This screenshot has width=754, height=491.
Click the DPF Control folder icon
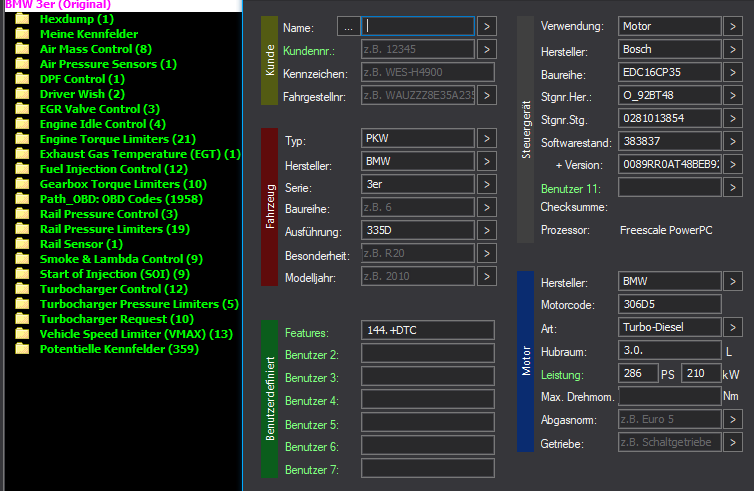pos(22,79)
